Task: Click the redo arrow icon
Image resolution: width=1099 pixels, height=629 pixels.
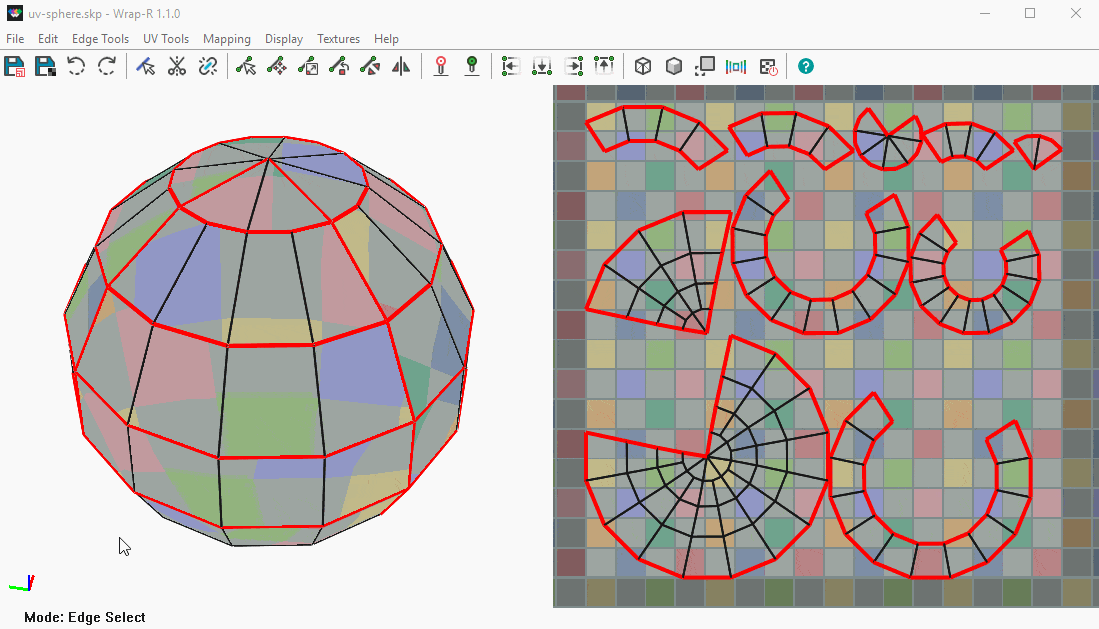Action: click(107, 67)
